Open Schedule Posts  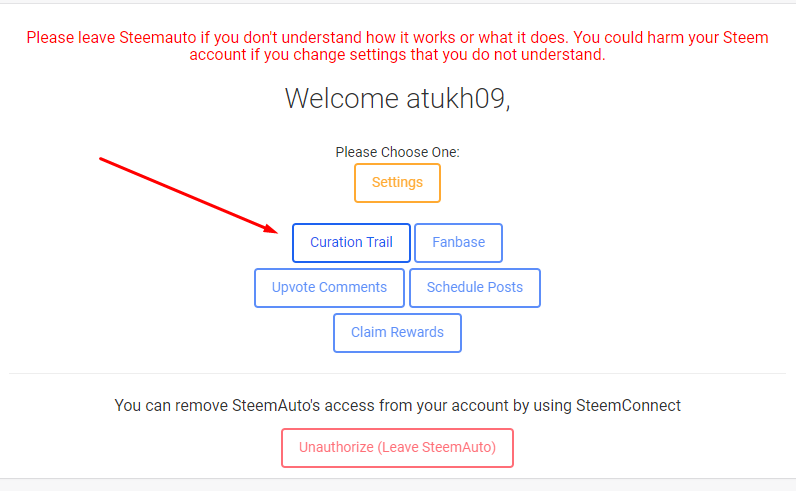pos(474,288)
